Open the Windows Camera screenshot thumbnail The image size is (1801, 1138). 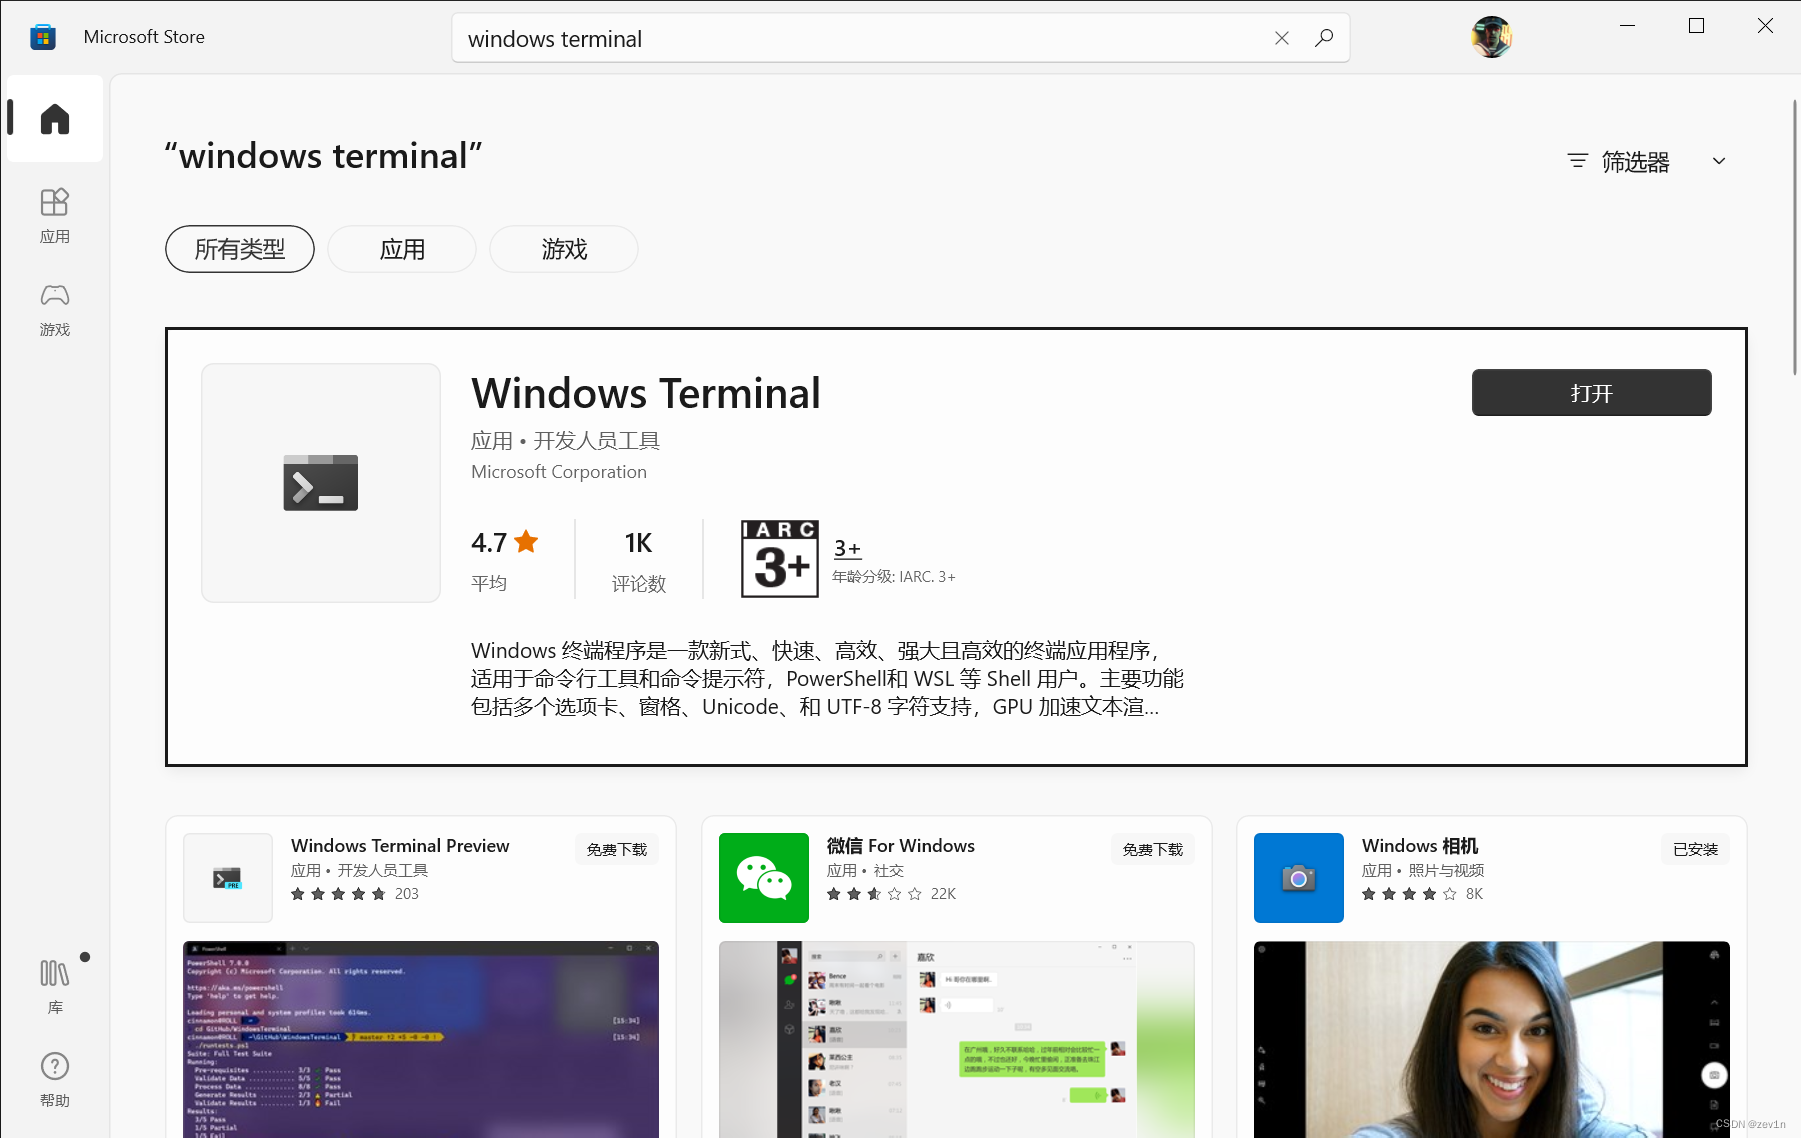pos(1492,1039)
